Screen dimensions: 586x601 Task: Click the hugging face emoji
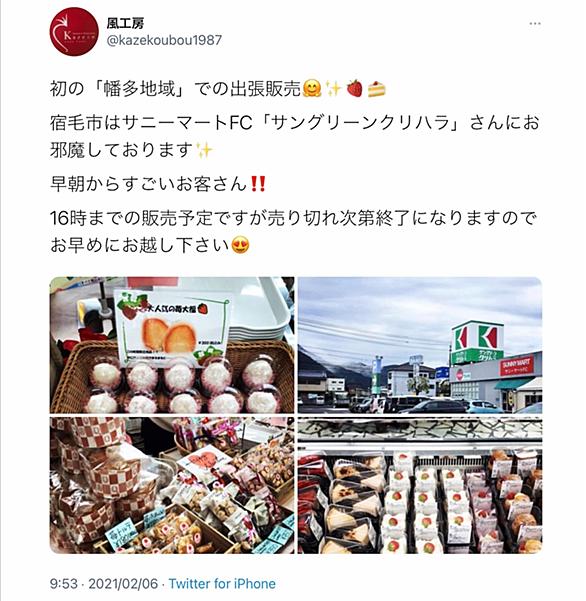(312, 89)
